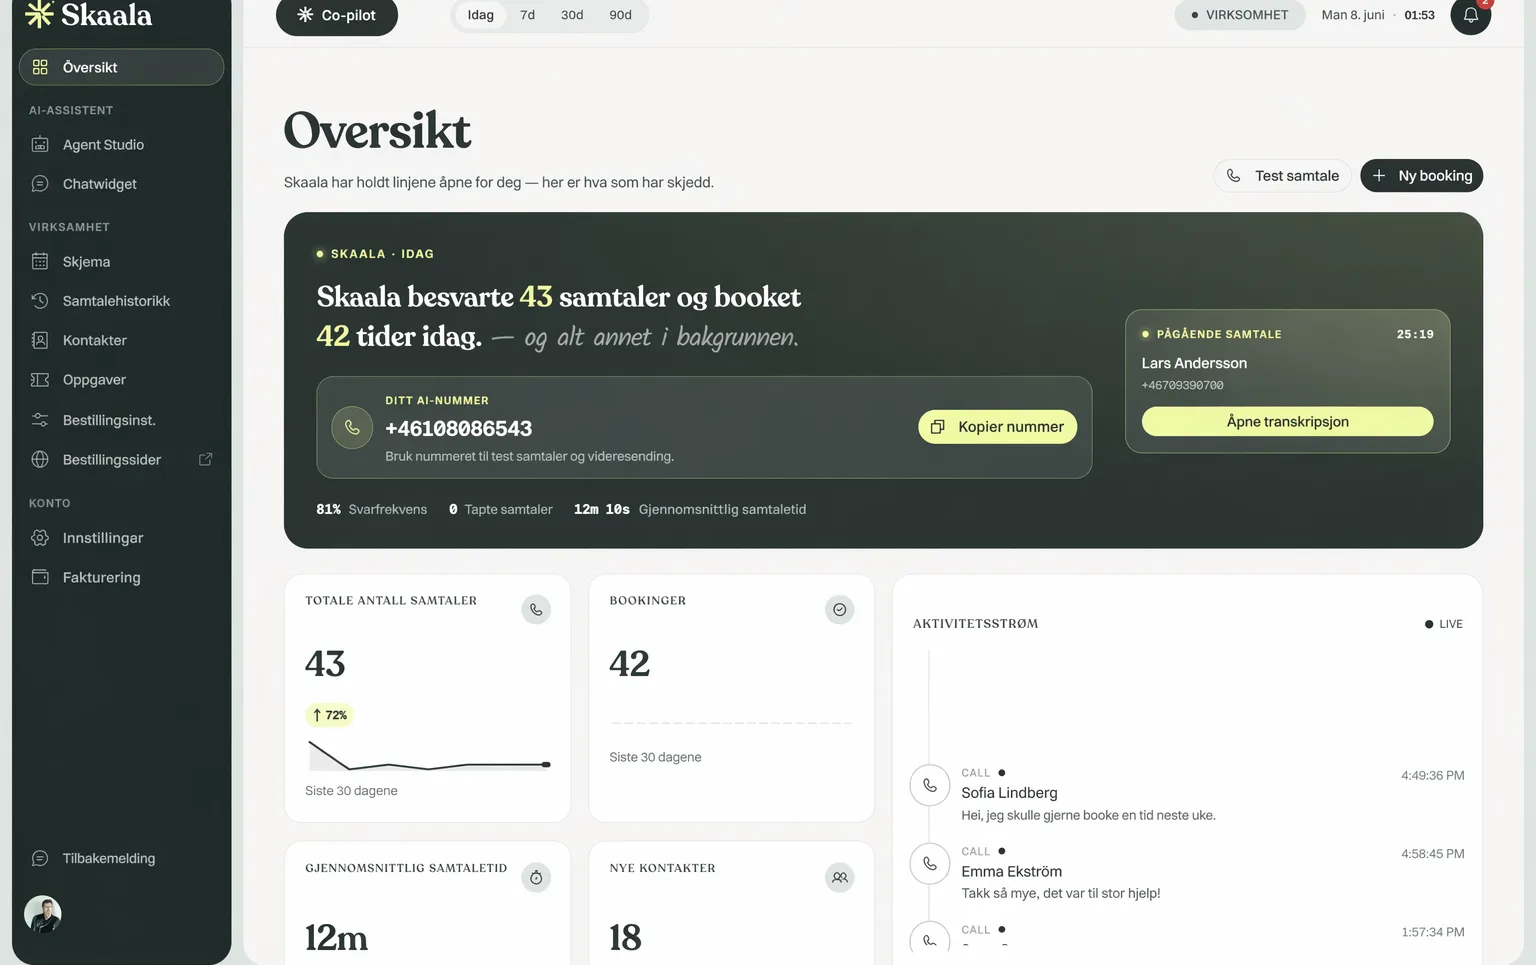Viewport: 1536px width, 965px height.
Task: Start a Test samtale
Action: point(1283,176)
